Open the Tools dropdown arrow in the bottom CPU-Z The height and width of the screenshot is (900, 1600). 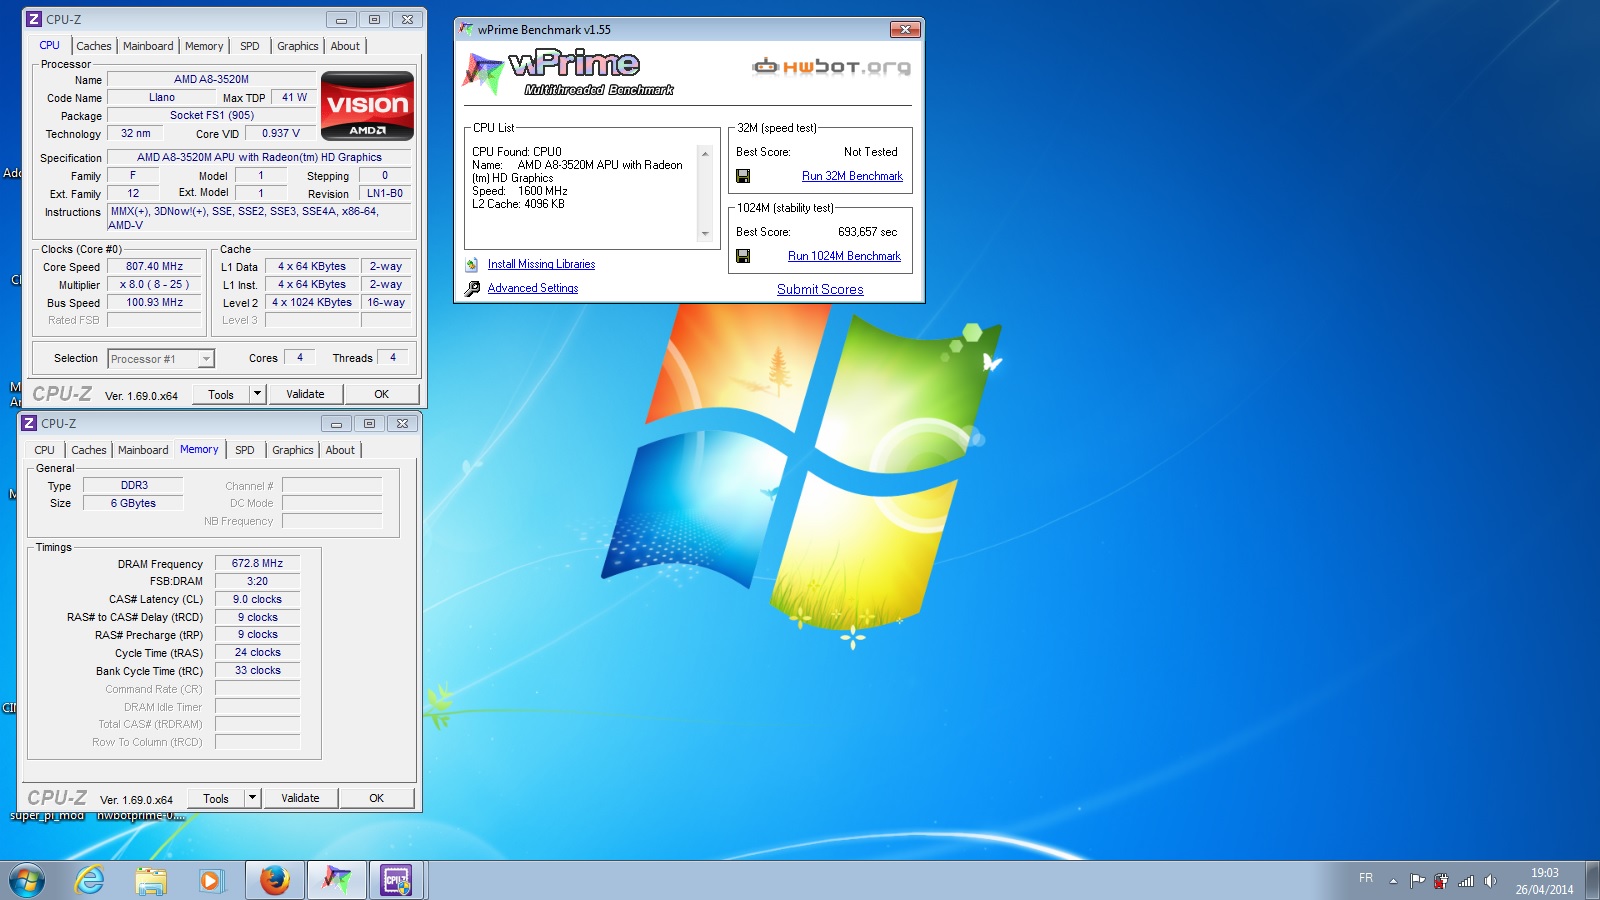tap(252, 798)
